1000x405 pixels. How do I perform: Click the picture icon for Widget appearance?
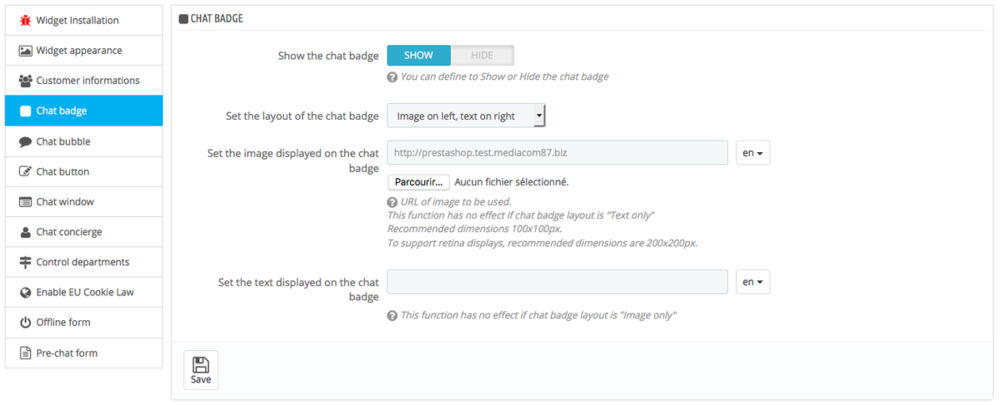[x=26, y=50]
